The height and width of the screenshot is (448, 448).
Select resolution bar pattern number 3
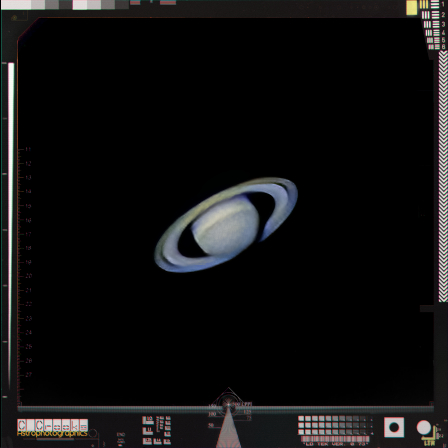(x=432, y=24)
